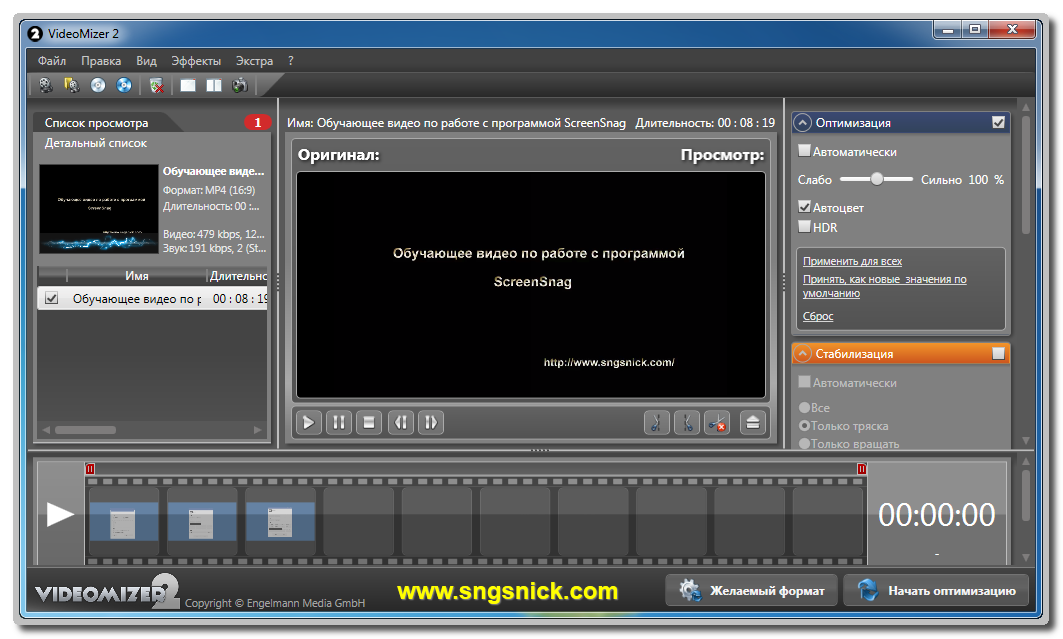1063x639 pixels.
Task: Stop the preview playback
Action: click(x=369, y=423)
